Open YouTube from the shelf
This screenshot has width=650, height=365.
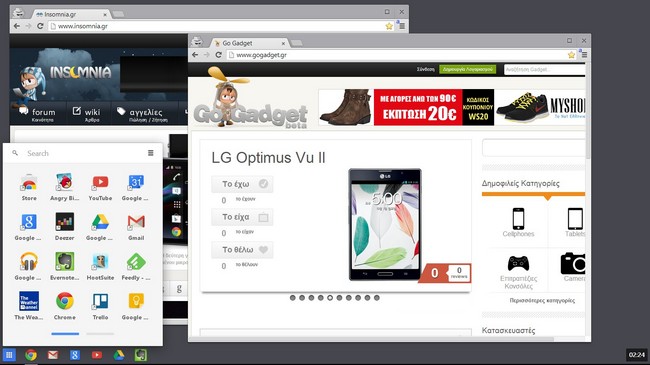[97, 355]
